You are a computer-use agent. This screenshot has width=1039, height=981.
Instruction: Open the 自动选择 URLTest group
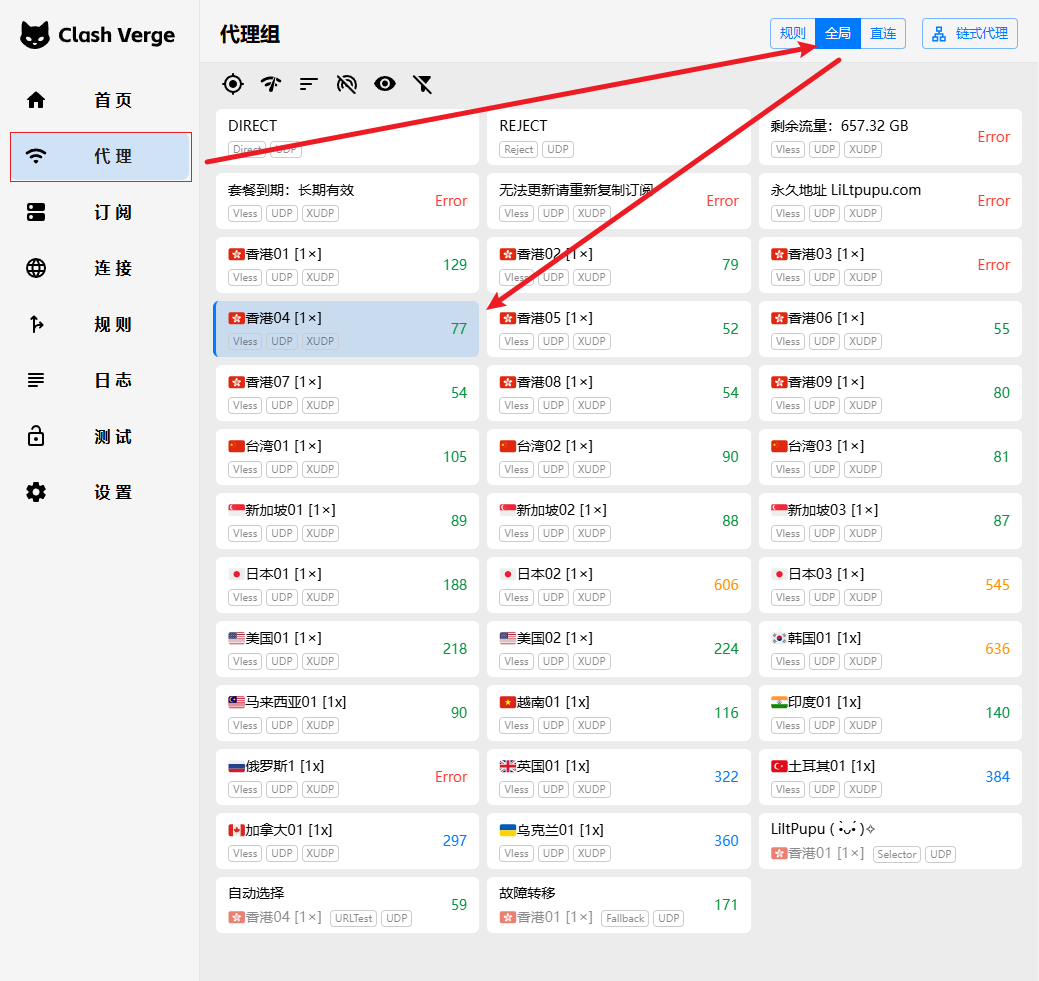[x=346, y=905]
